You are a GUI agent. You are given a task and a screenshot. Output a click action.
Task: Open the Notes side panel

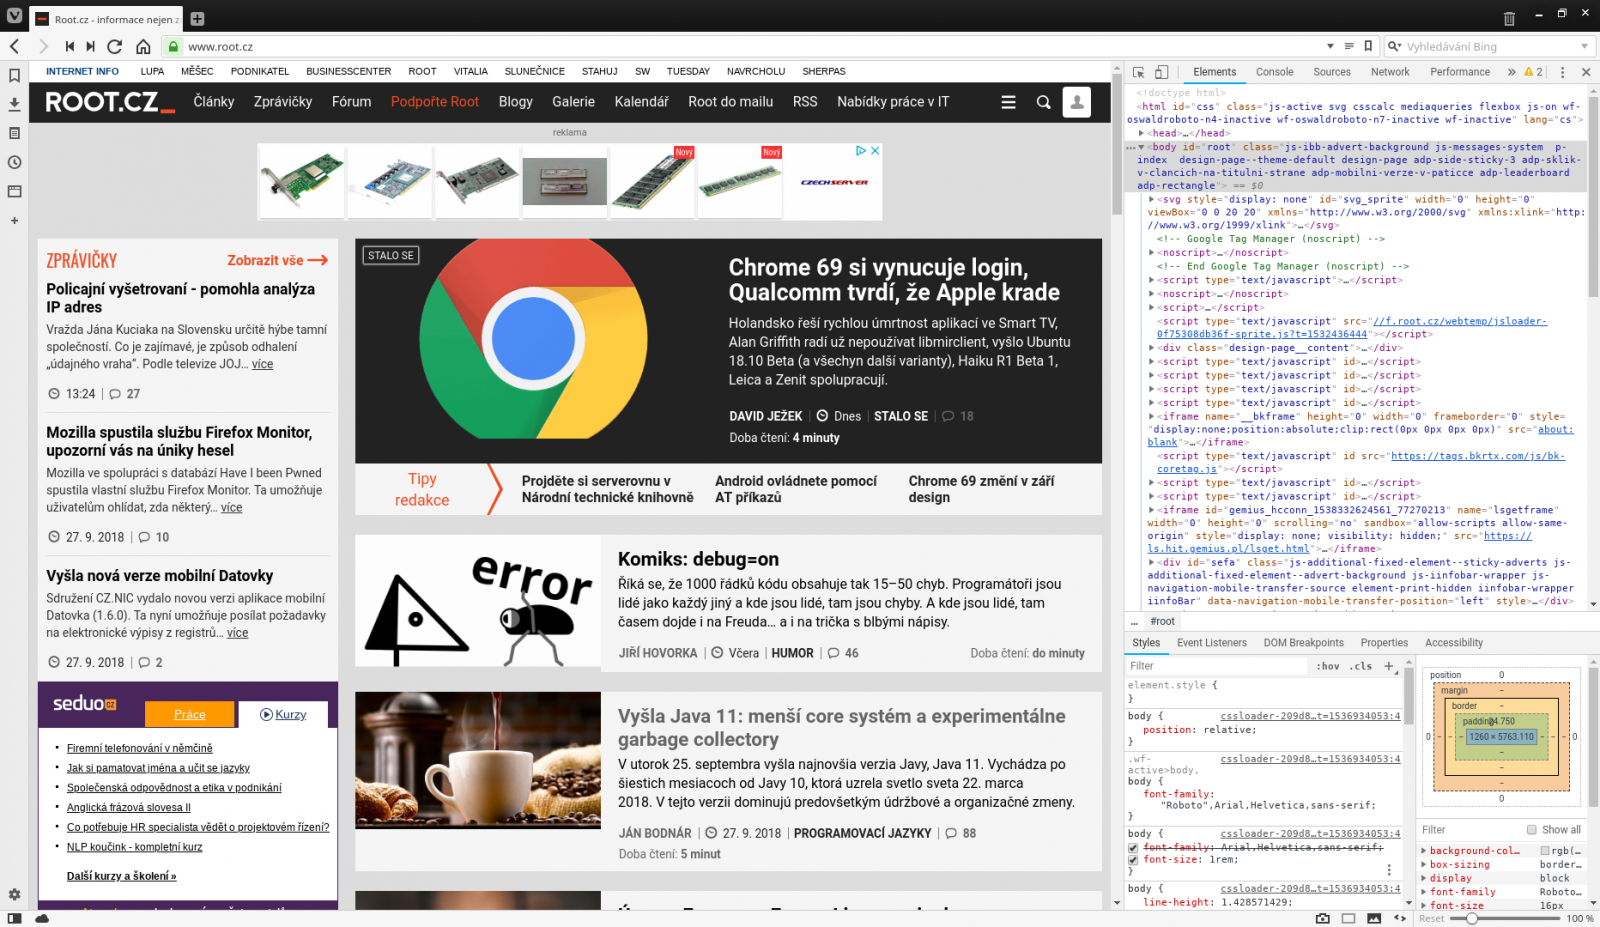coord(14,133)
